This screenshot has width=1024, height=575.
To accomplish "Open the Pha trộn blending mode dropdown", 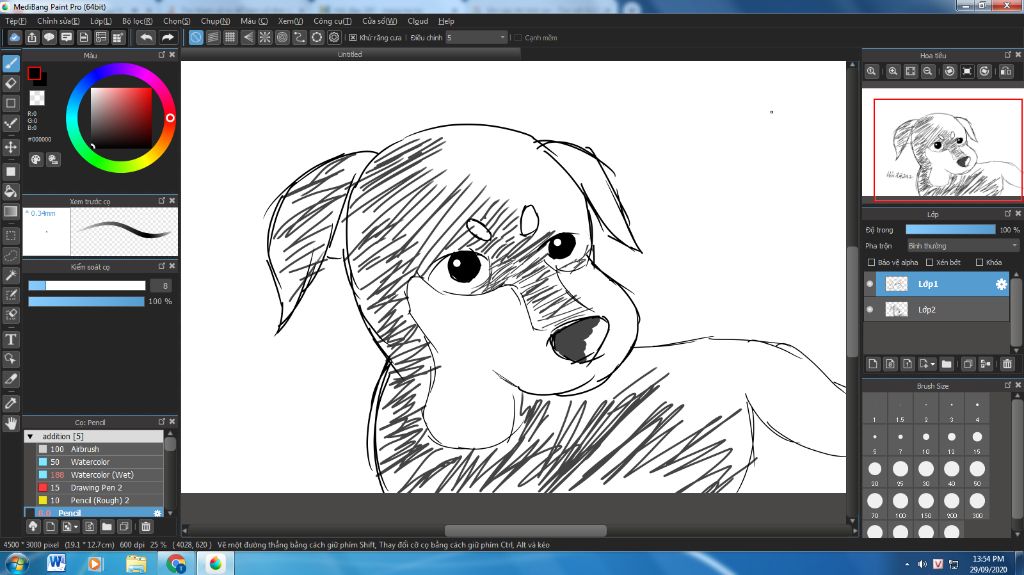I will point(963,246).
